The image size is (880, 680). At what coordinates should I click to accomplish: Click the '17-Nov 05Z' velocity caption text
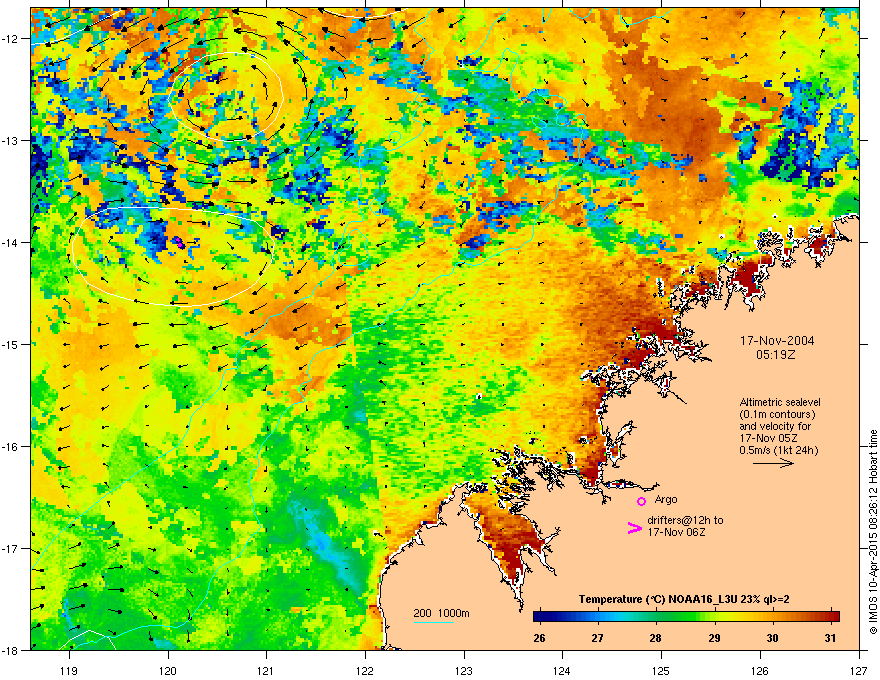(768, 438)
